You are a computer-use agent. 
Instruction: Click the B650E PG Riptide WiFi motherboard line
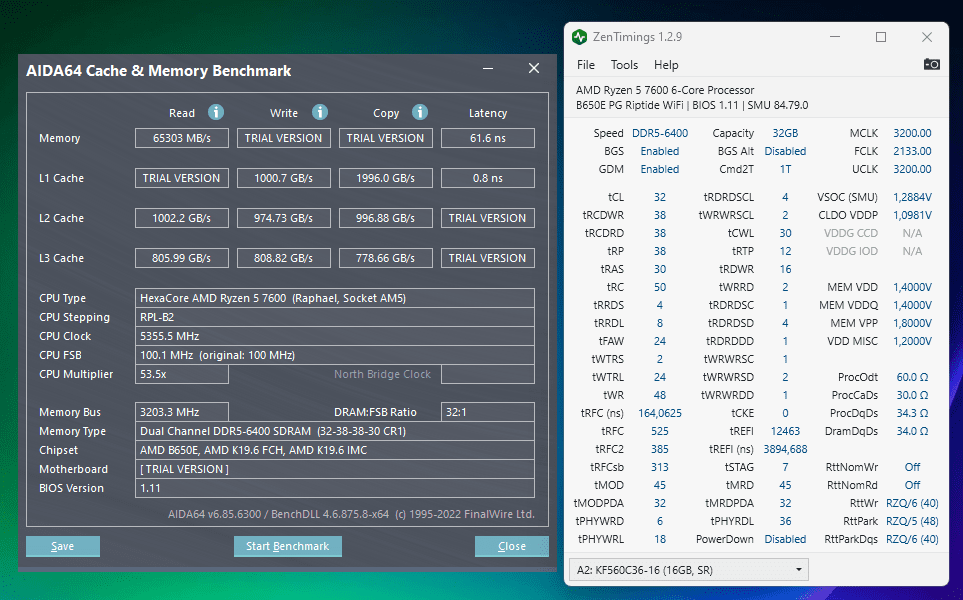click(692, 105)
